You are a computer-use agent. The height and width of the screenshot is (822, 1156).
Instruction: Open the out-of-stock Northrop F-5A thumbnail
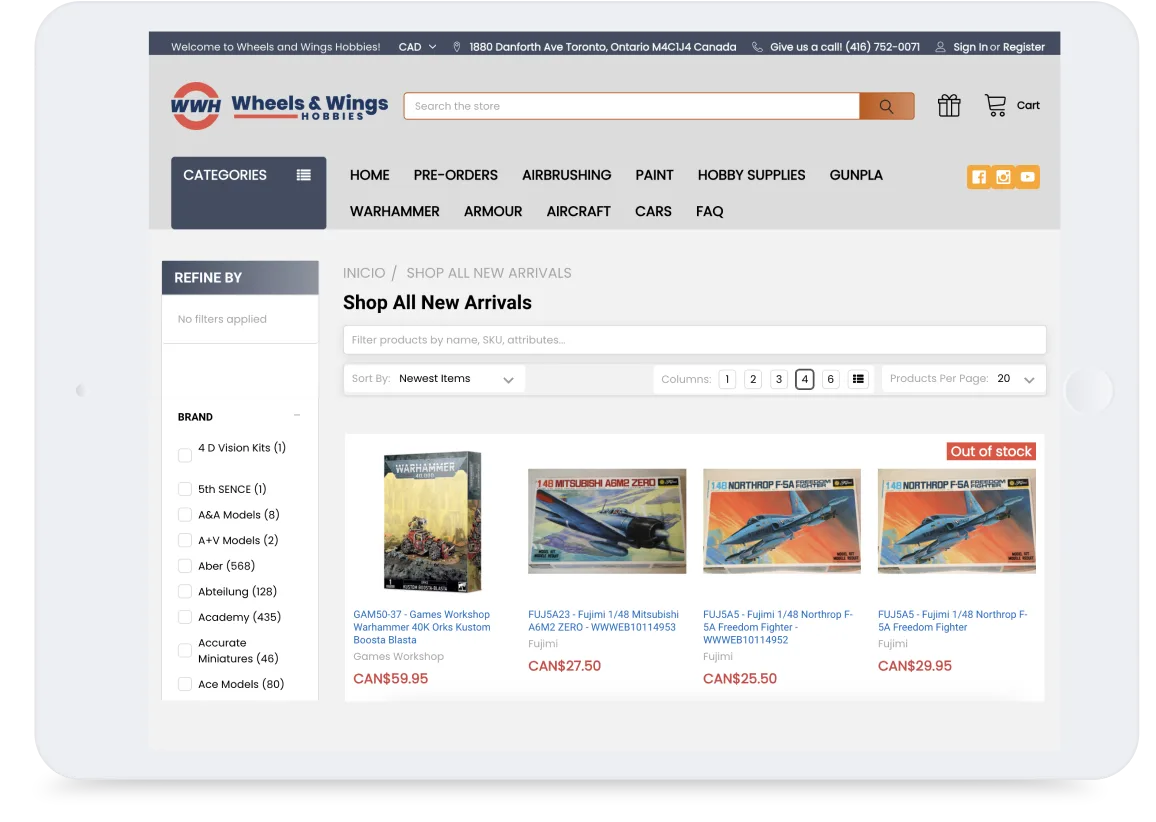(x=956, y=521)
